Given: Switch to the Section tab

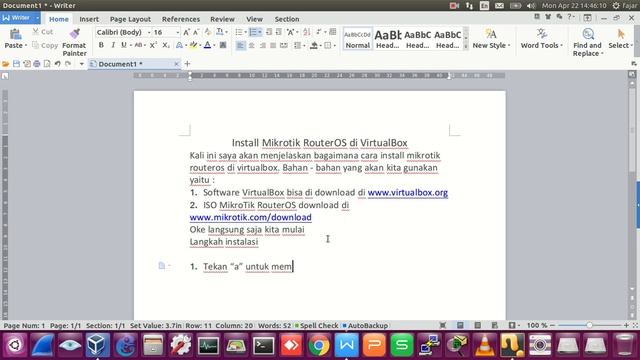Looking at the screenshot, I should [287, 19].
